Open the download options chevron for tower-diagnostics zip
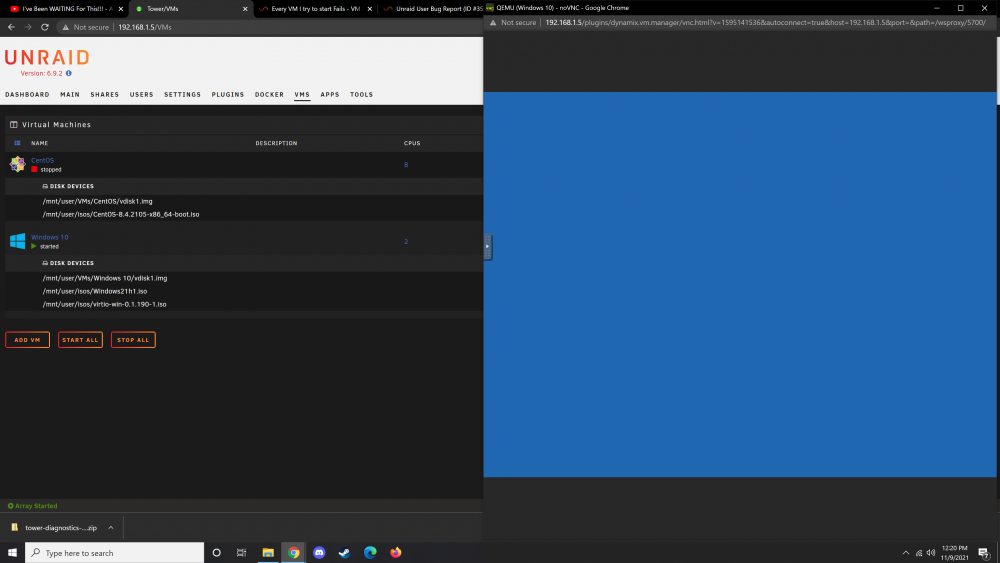The height and width of the screenshot is (563, 1000). pos(110,527)
